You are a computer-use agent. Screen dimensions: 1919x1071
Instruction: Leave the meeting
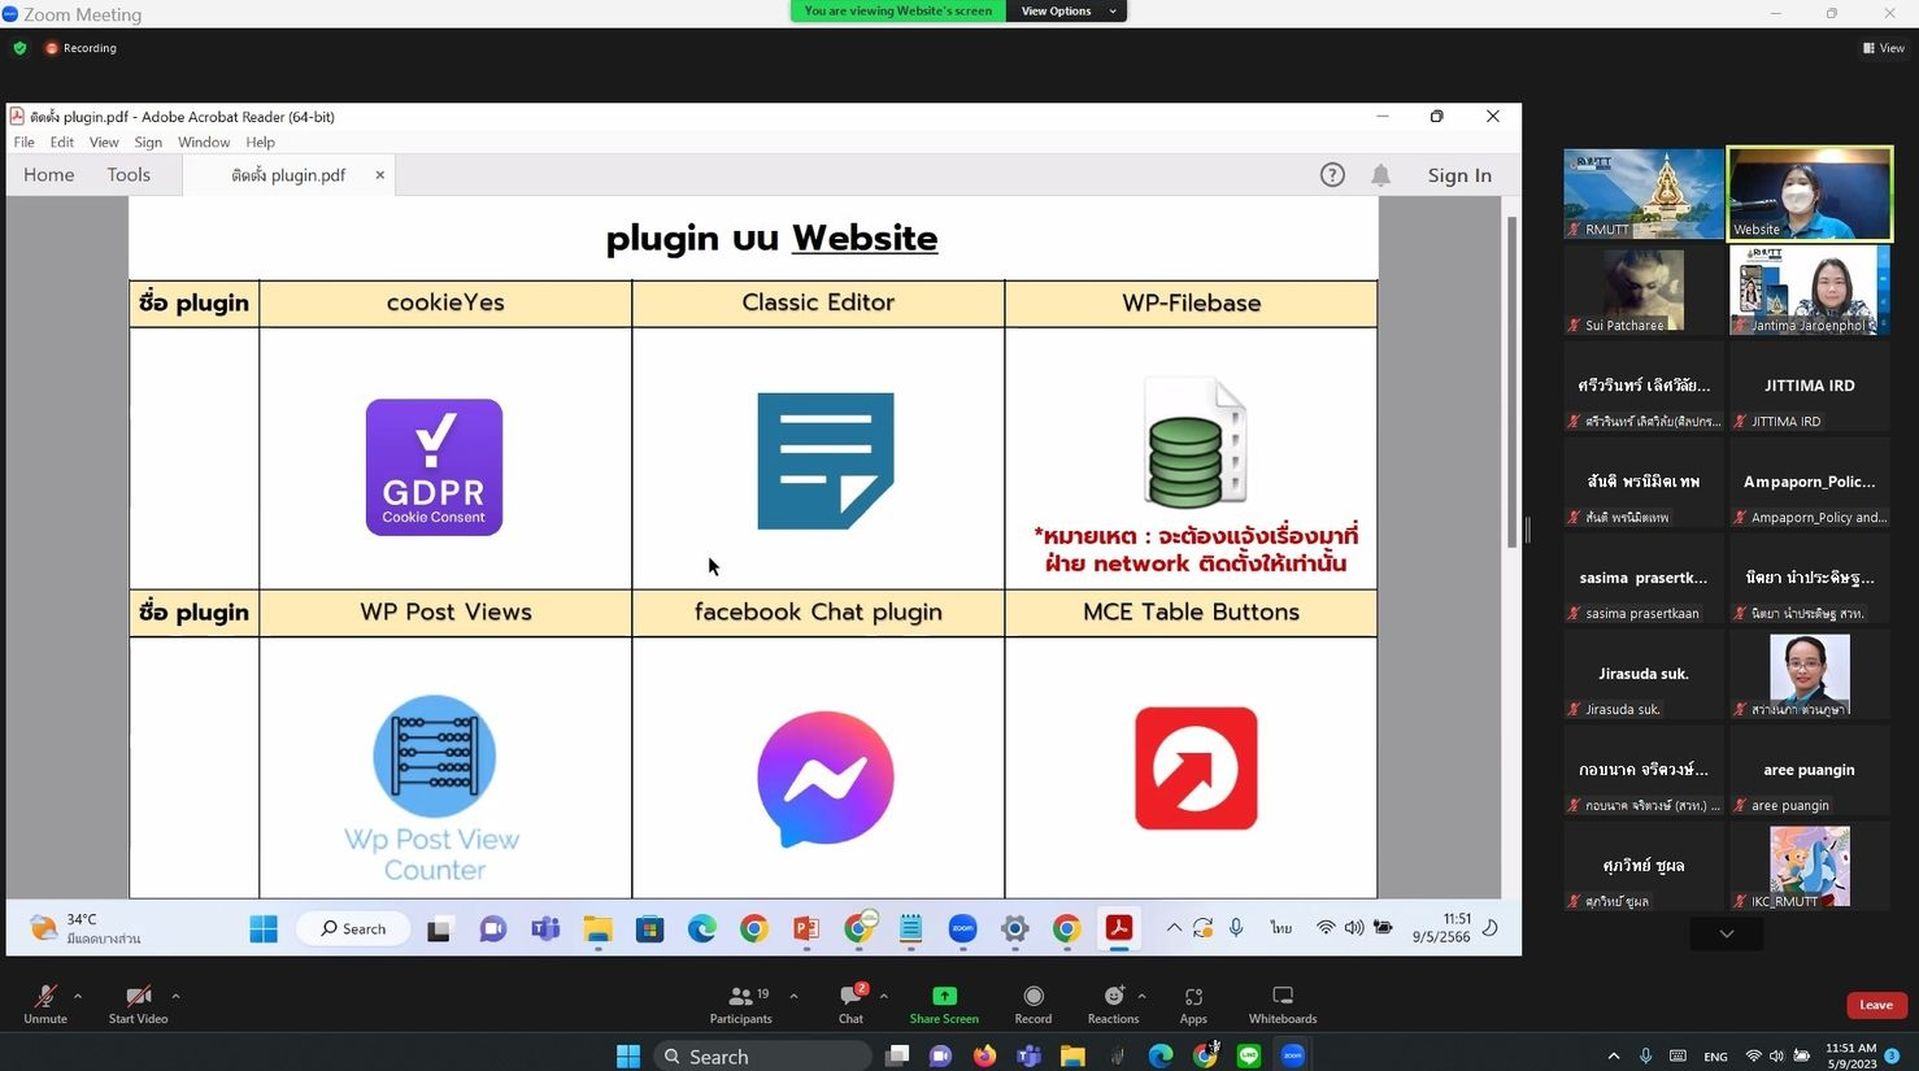(1876, 1005)
